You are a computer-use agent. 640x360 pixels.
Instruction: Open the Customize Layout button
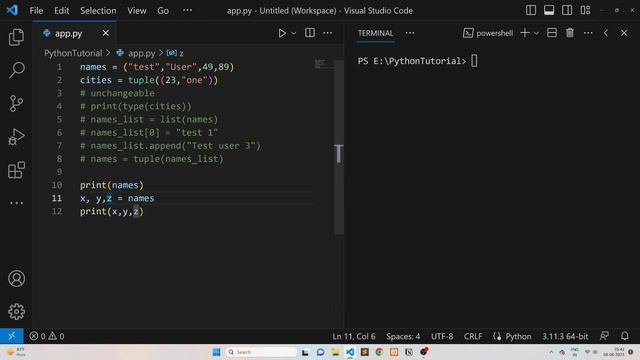pos(585,10)
